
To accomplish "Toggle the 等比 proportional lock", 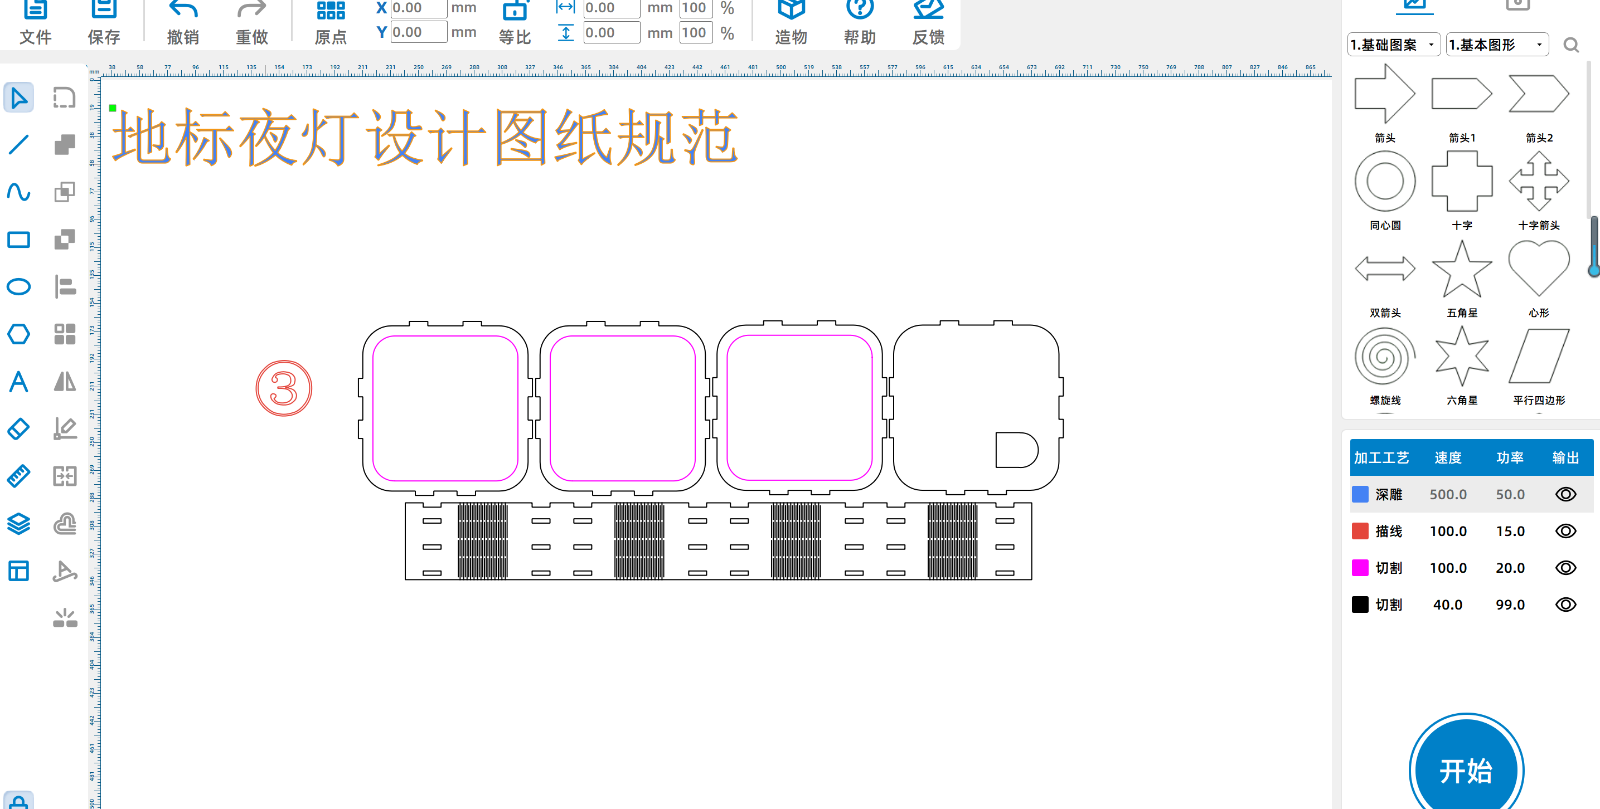I will point(515,22).
